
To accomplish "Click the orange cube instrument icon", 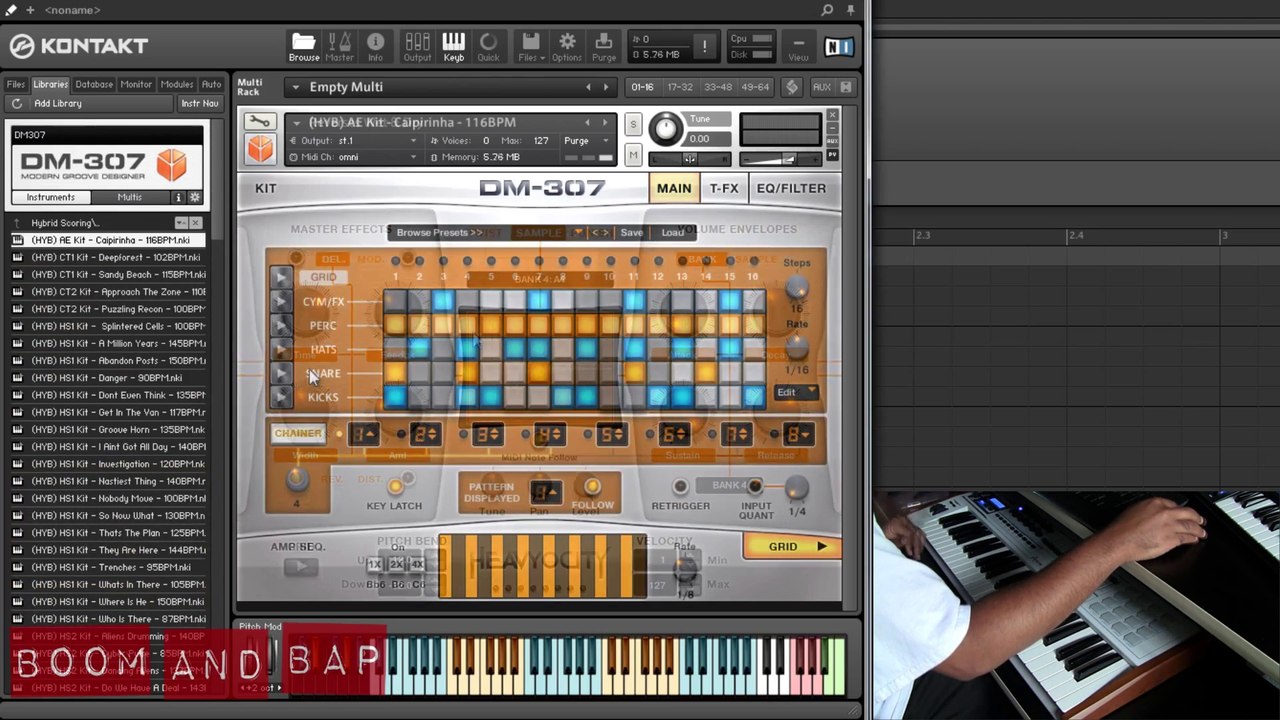I will tap(260, 149).
